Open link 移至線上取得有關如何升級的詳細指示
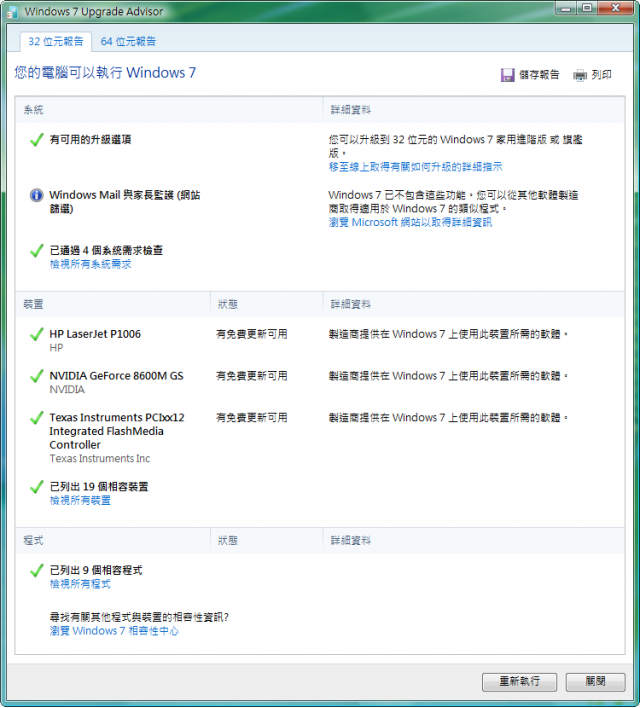Viewport: 640px width, 708px height. point(416,167)
